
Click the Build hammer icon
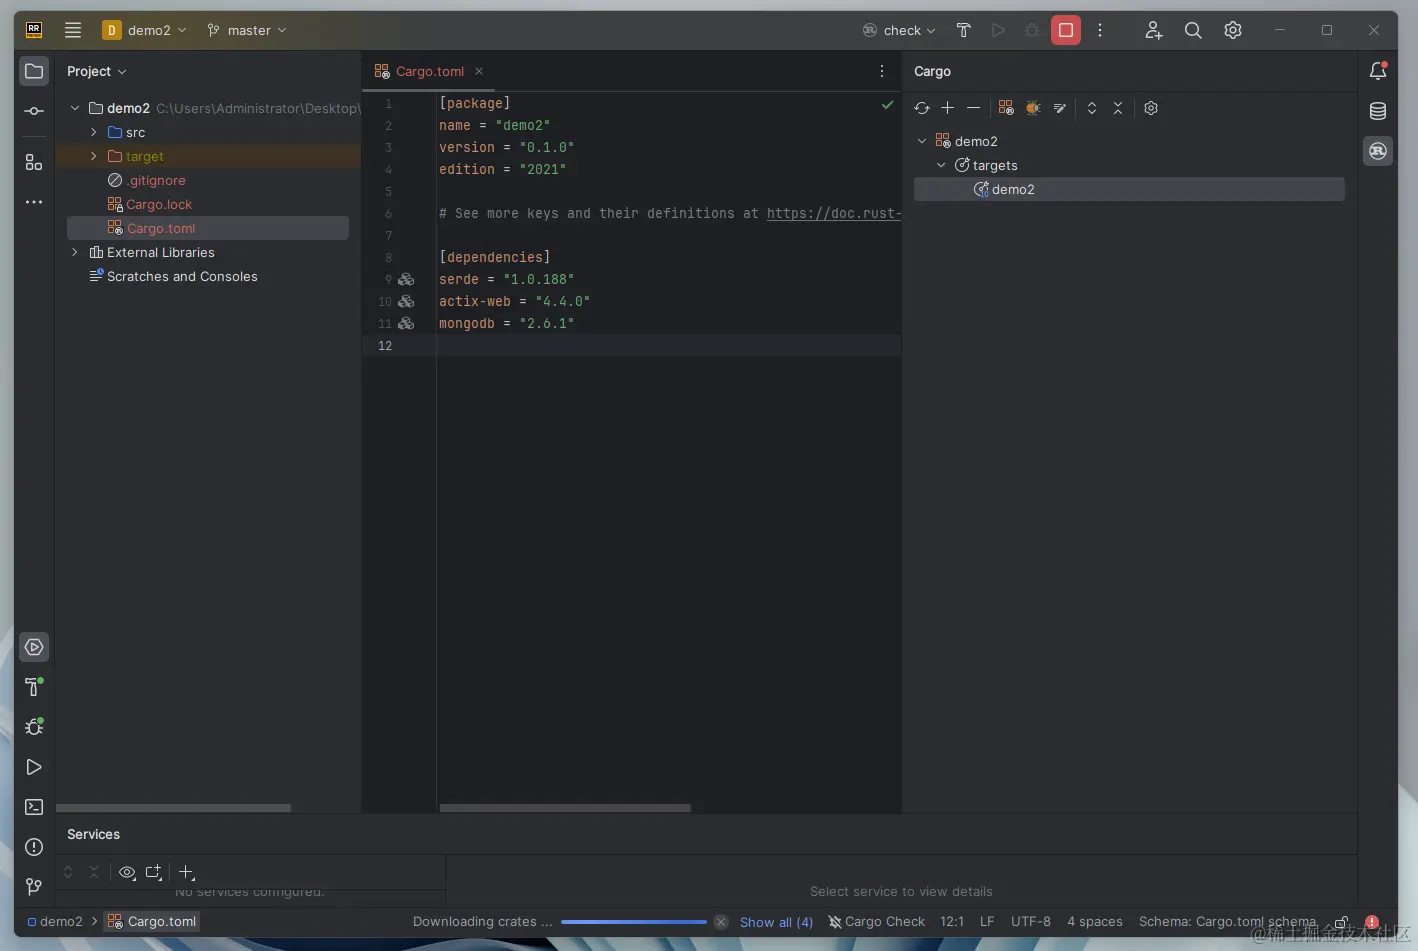tap(964, 30)
